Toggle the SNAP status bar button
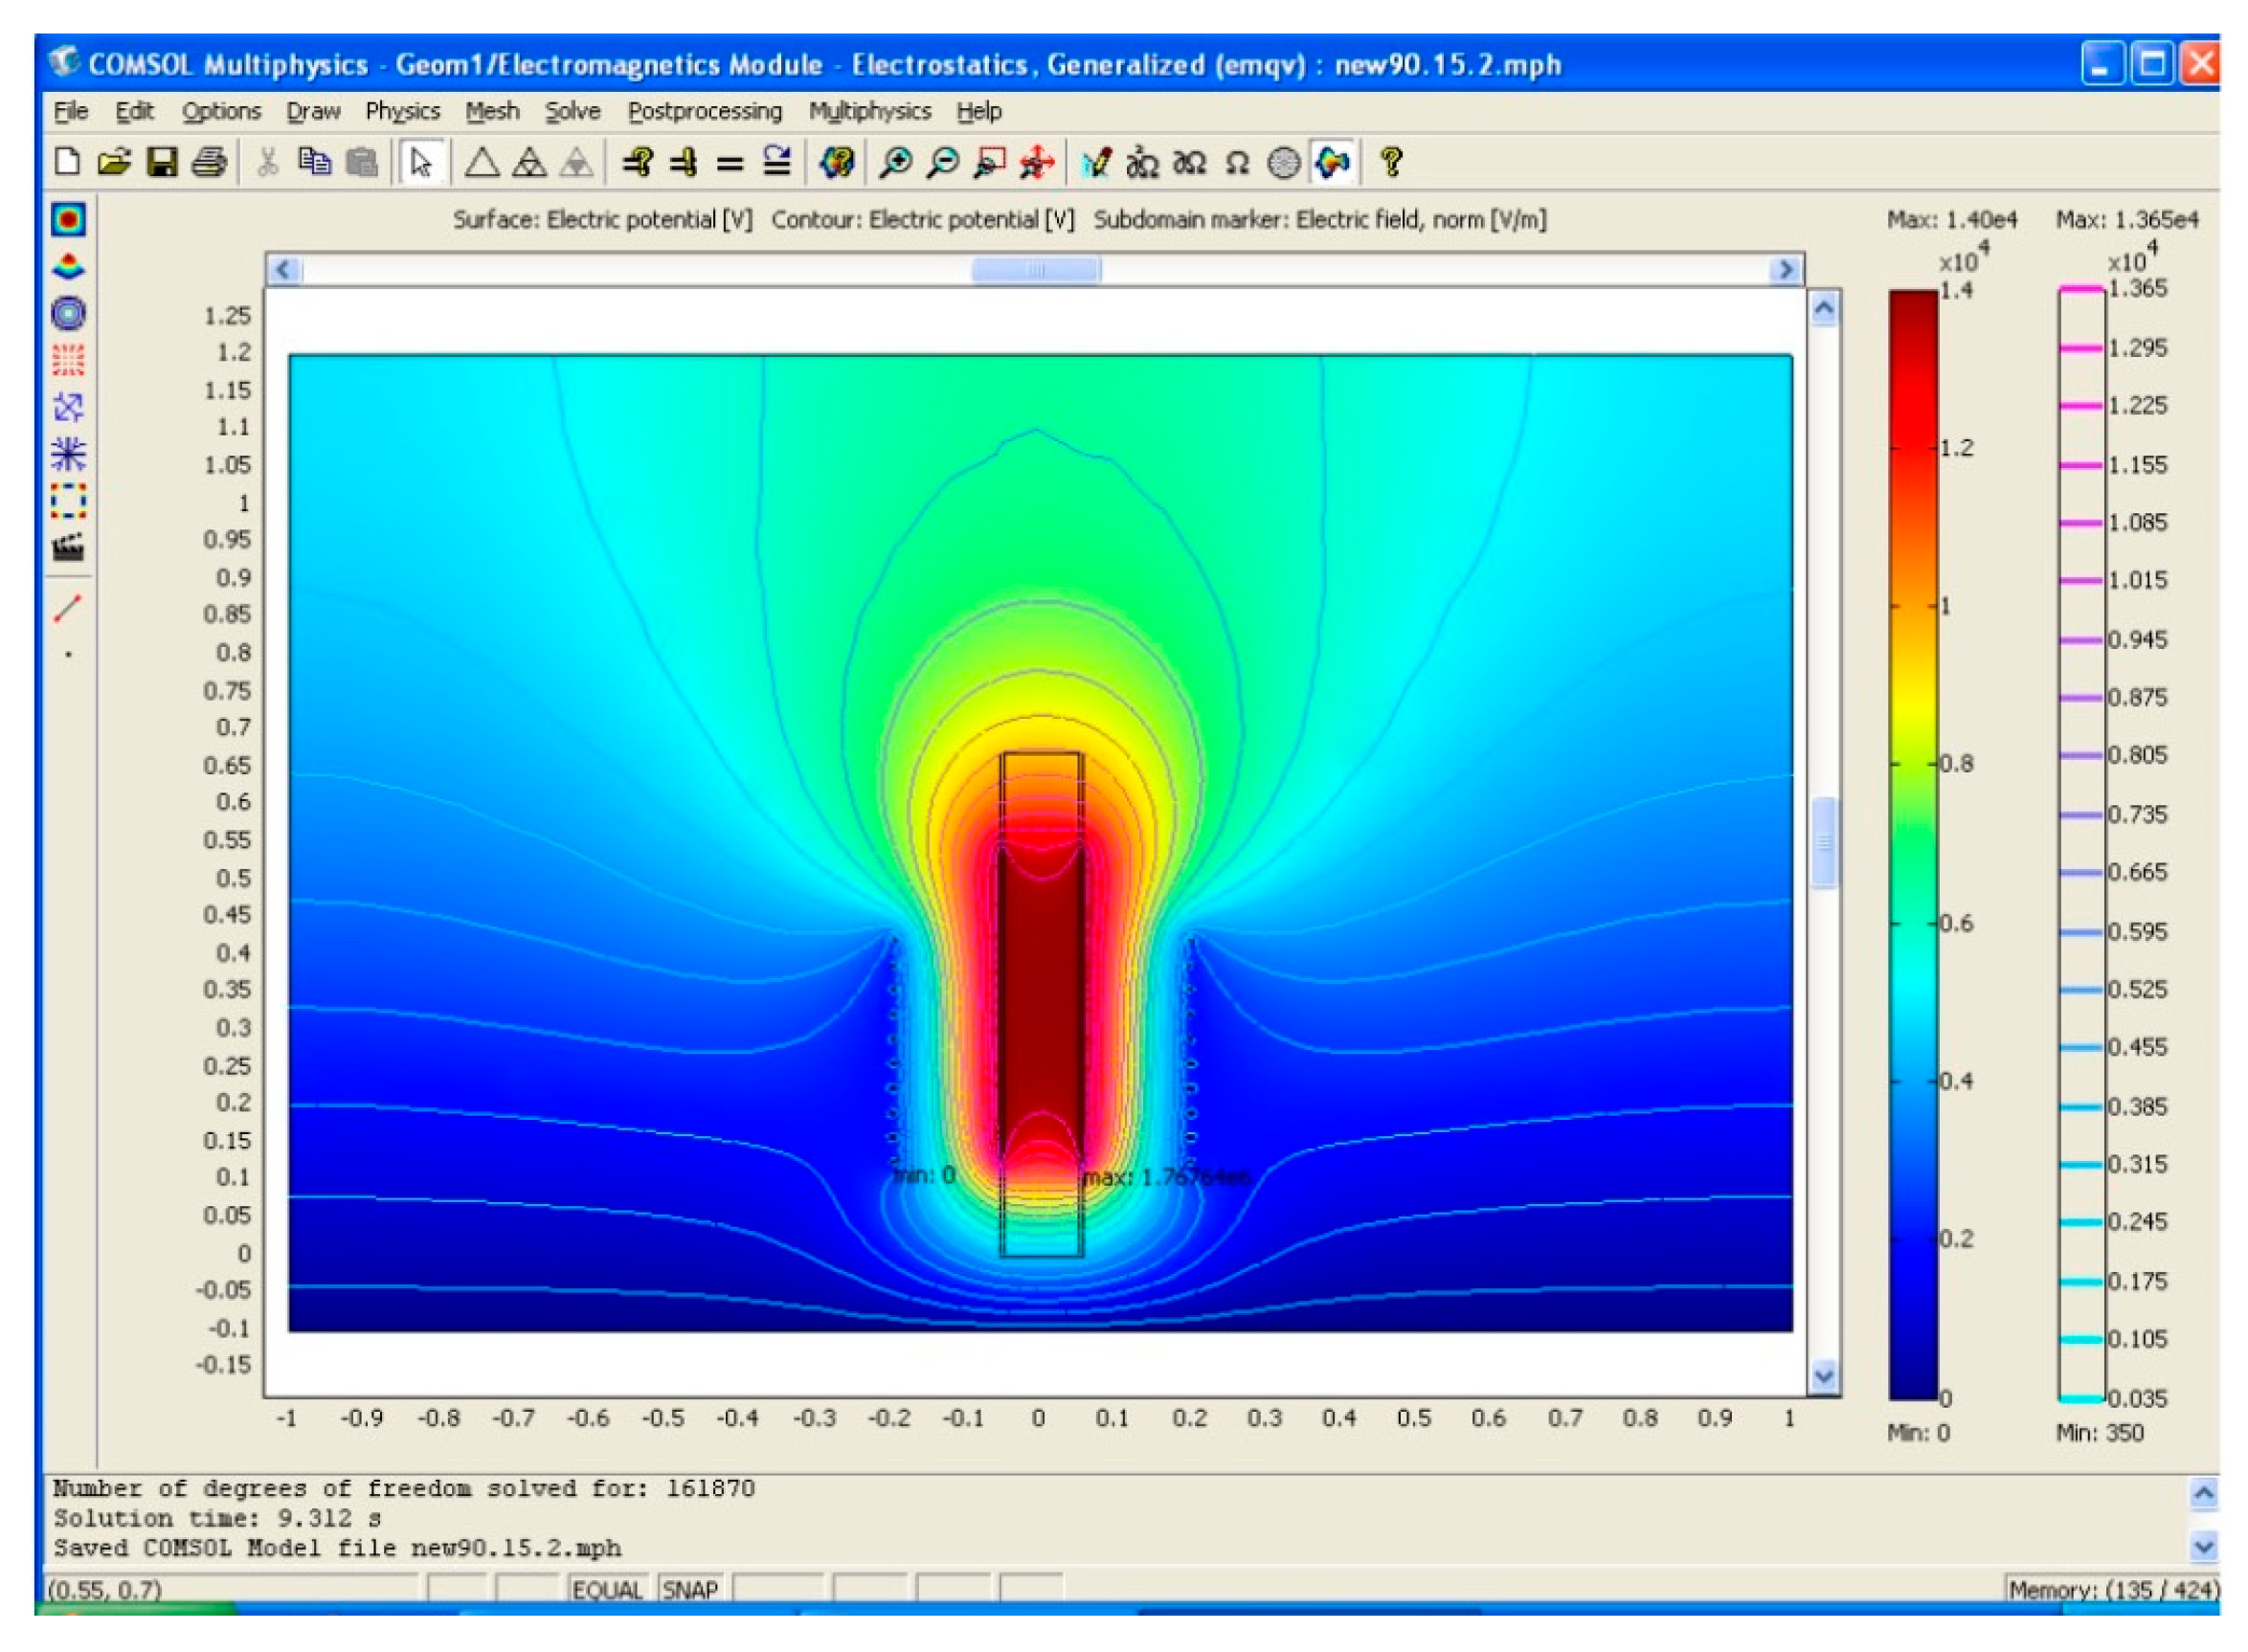 point(690,1589)
